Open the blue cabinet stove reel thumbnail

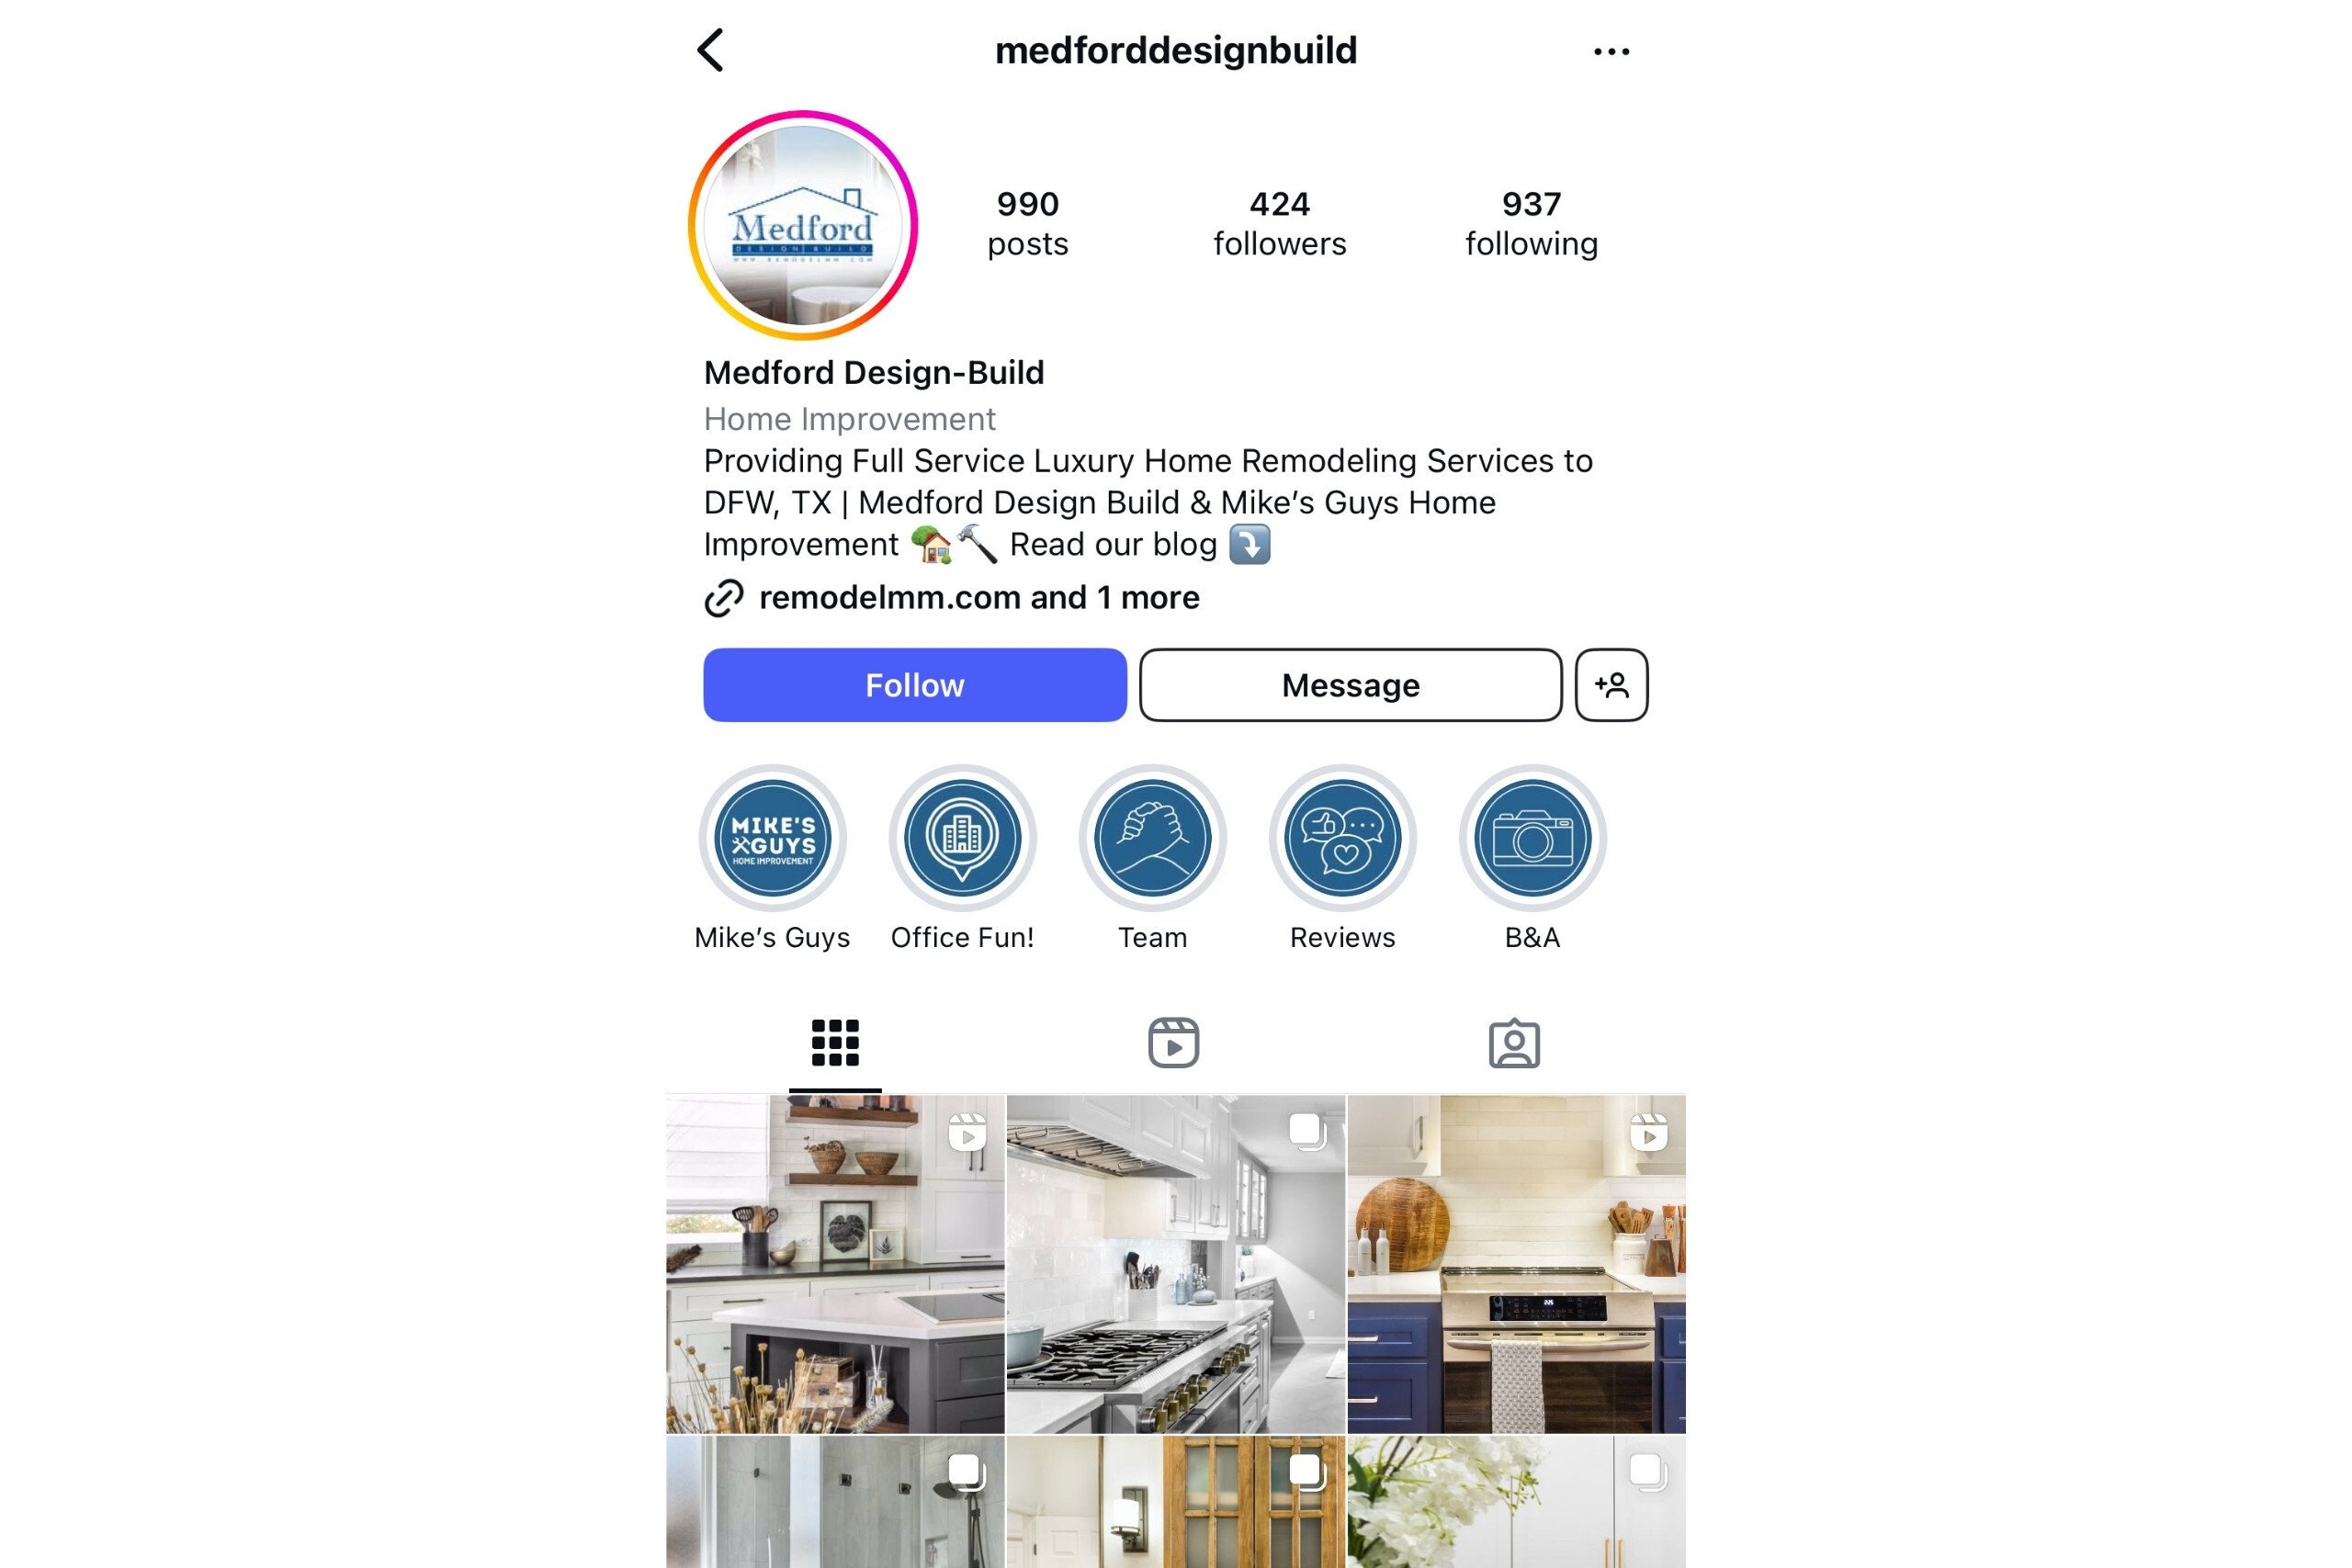1516,1264
